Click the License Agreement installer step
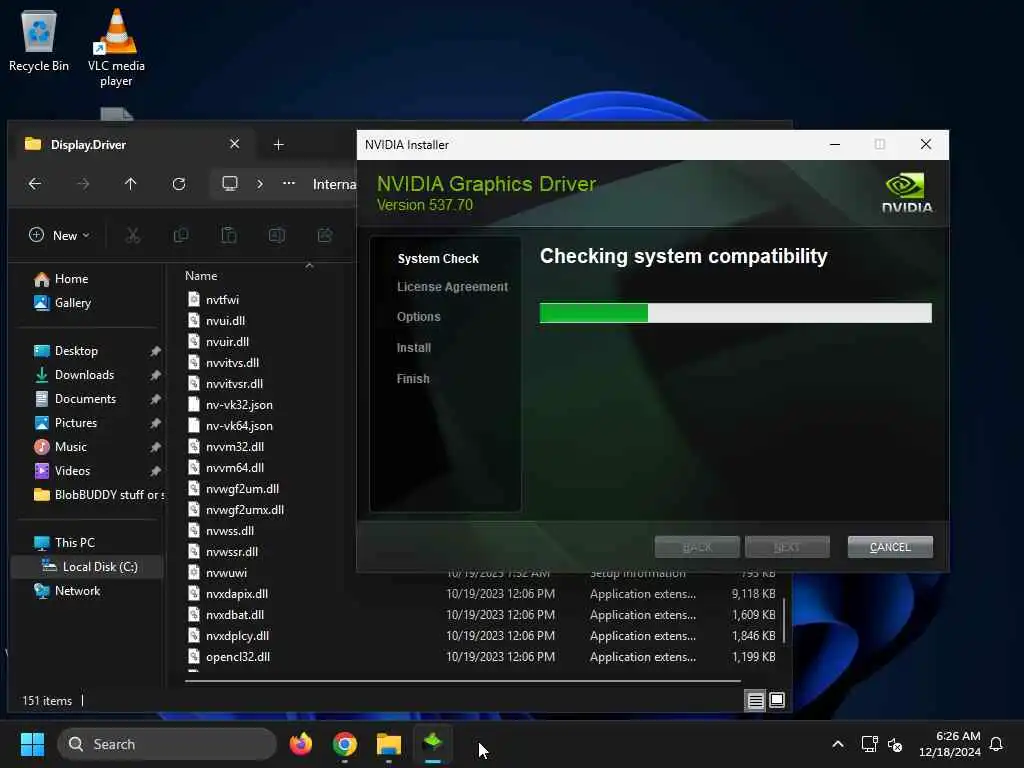This screenshot has height=768, width=1024. pyautogui.click(x=452, y=287)
